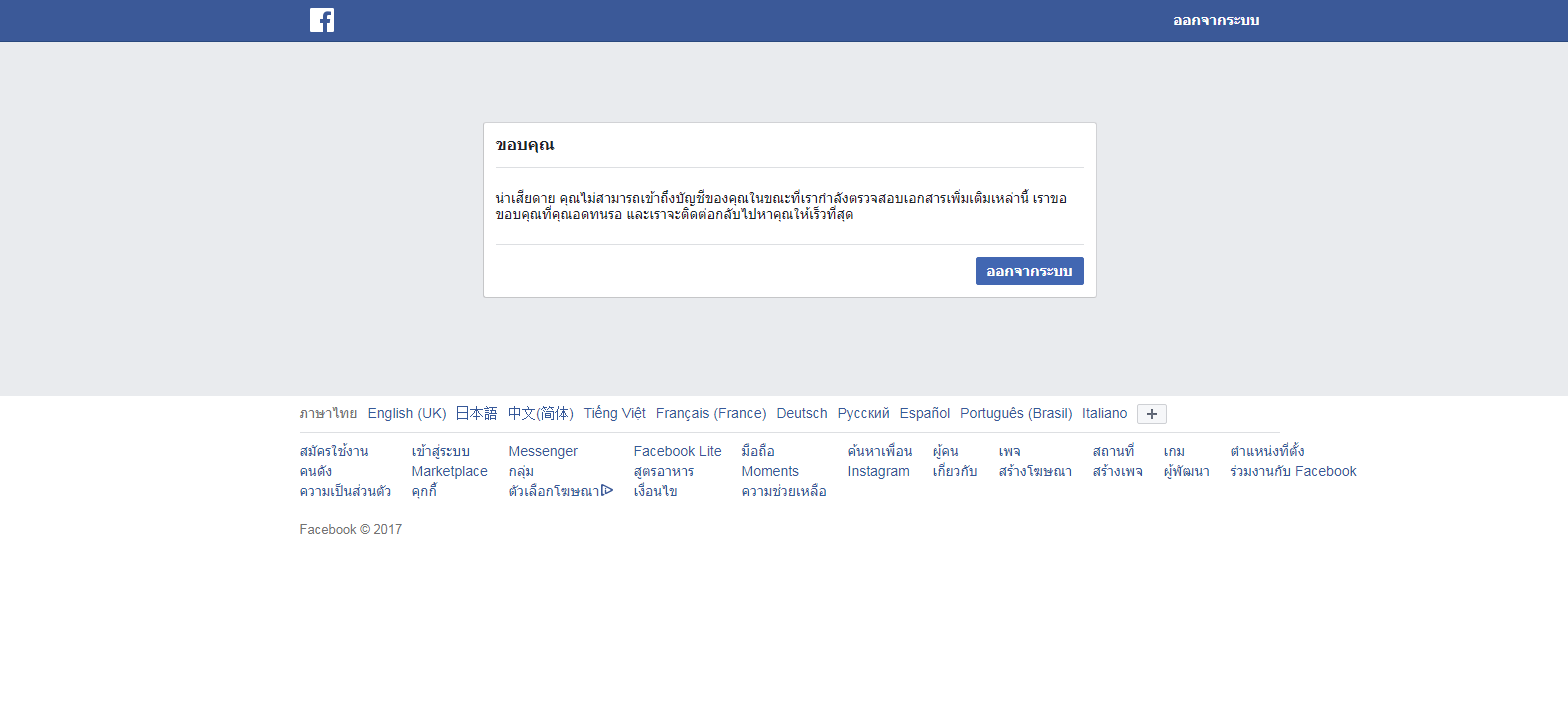1568x702 pixels.
Task: Click the ขอบคุณ dialog heading
Action: pyautogui.click(x=525, y=145)
